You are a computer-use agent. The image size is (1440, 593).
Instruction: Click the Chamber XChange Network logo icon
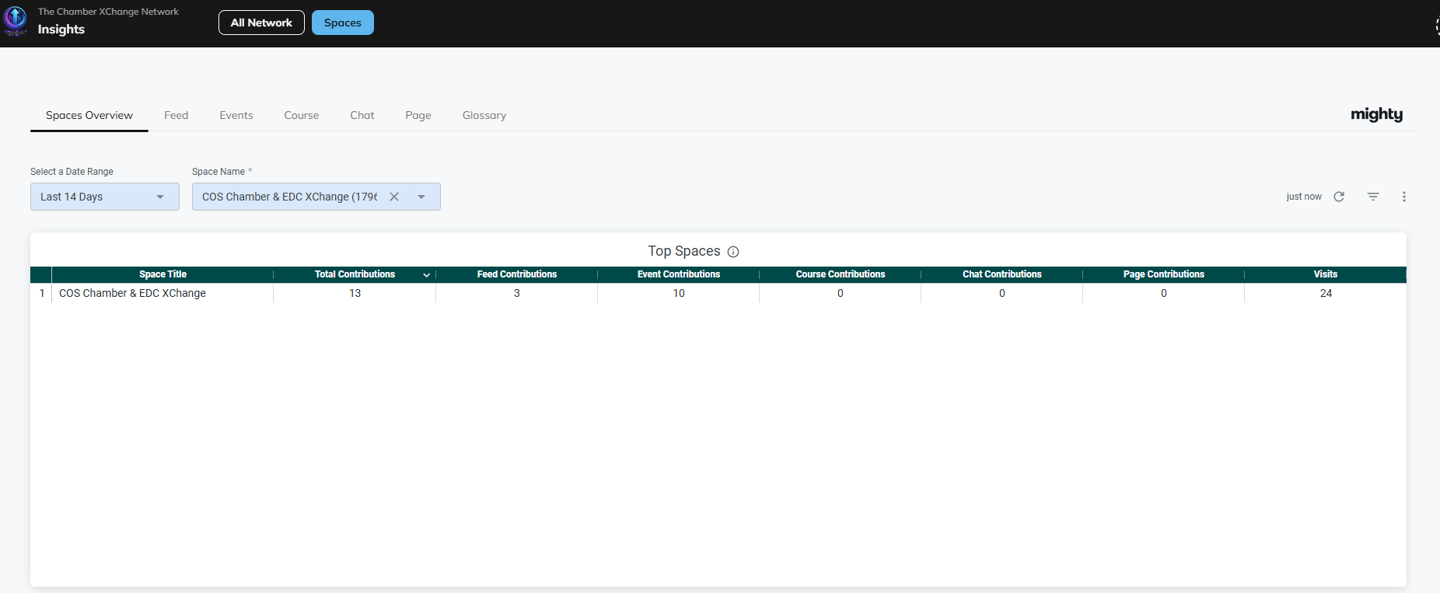point(15,20)
